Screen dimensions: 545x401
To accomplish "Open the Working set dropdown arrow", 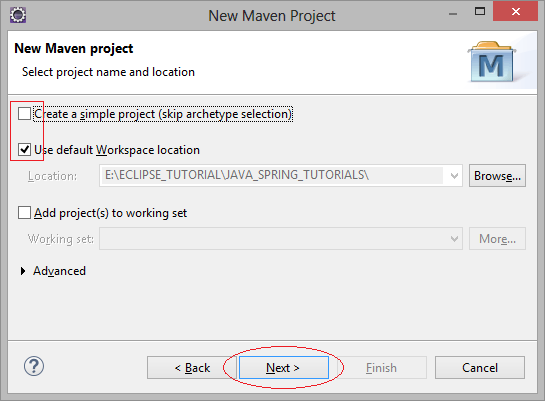I will 454,239.
